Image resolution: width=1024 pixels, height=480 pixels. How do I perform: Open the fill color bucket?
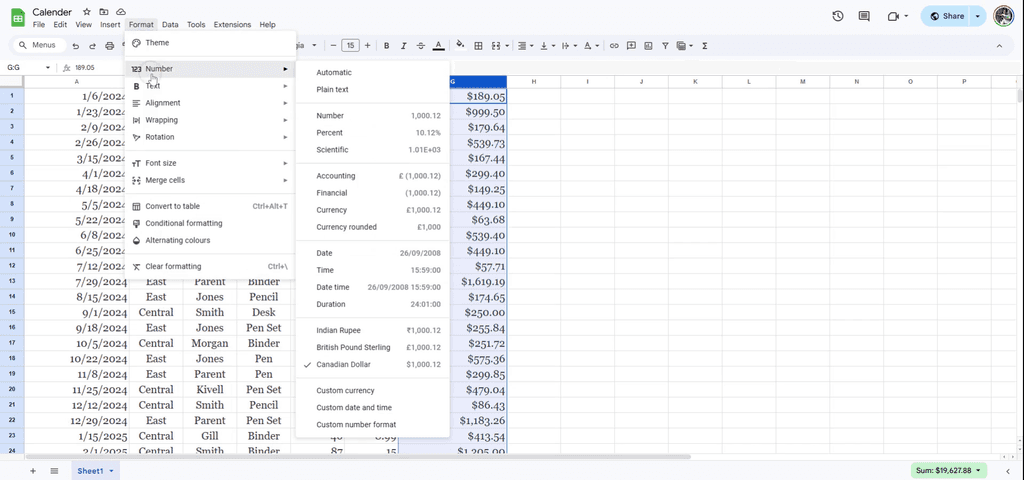pyautogui.click(x=460, y=46)
